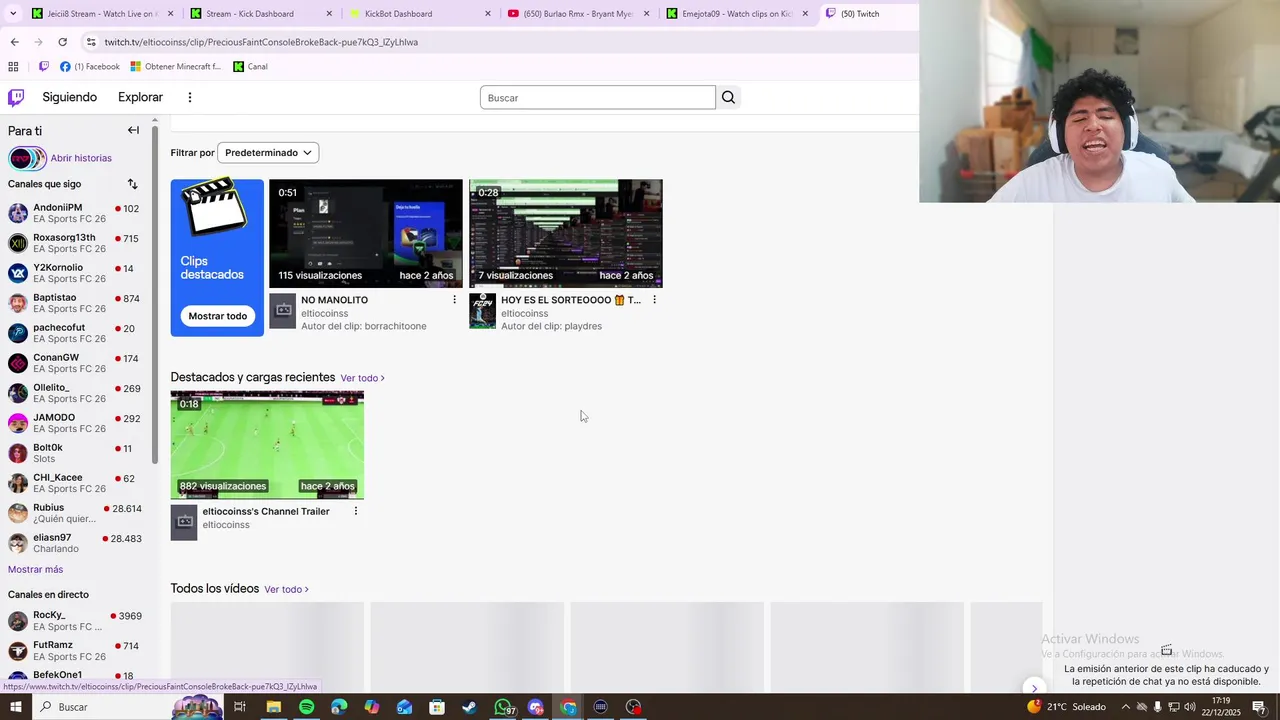Click the taskbar volume icon

point(1190,707)
